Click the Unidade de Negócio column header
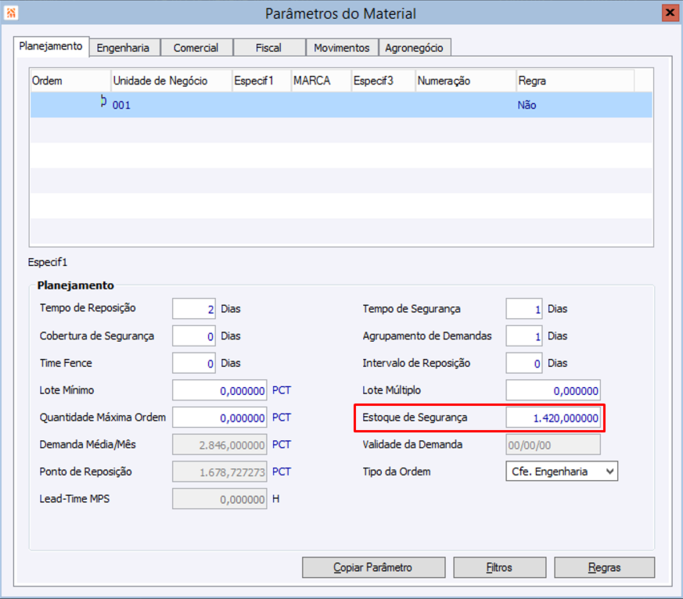Image resolution: width=683 pixels, height=599 pixels. click(x=171, y=81)
